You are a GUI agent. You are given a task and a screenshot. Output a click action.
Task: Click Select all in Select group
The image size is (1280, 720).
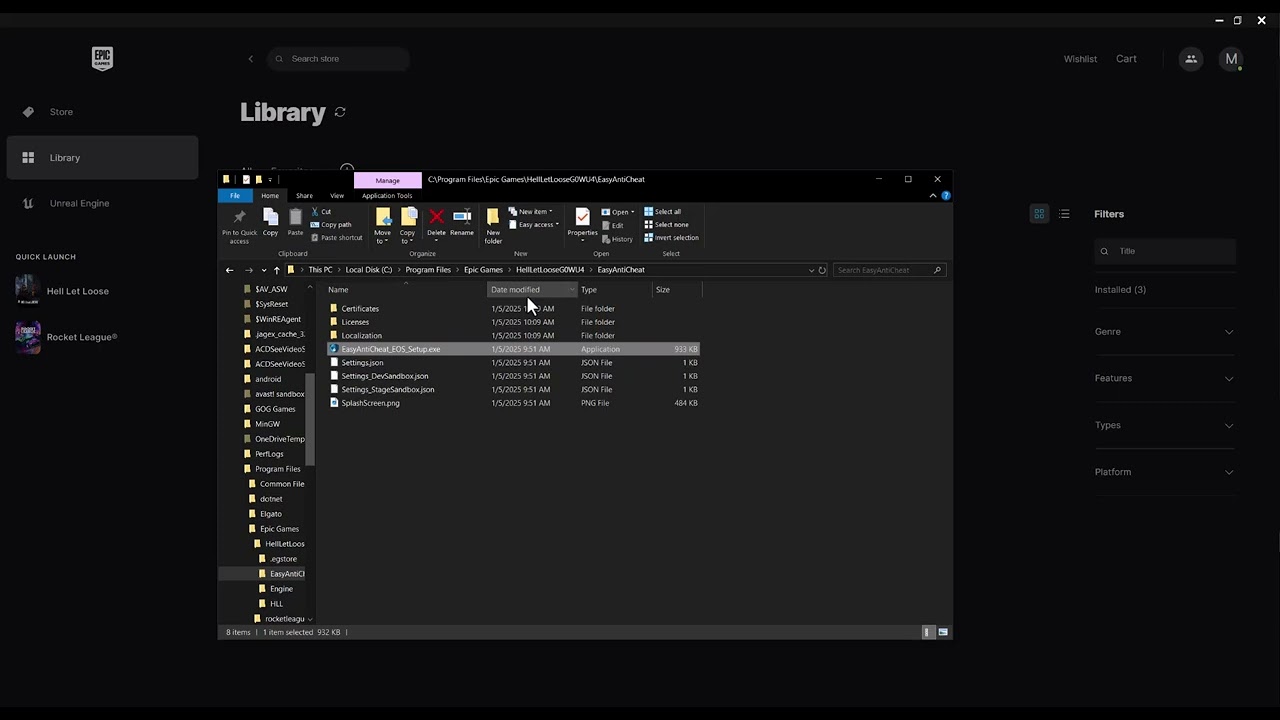click(663, 211)
